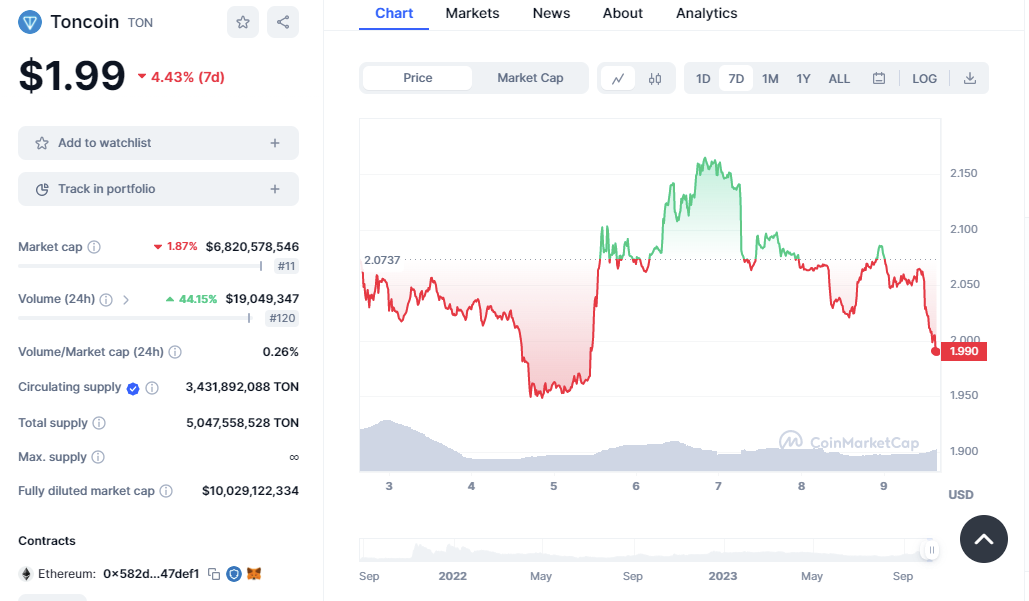Click the volume rank slider bar
Screen dimensions: 1029x601
coord(135,318)
